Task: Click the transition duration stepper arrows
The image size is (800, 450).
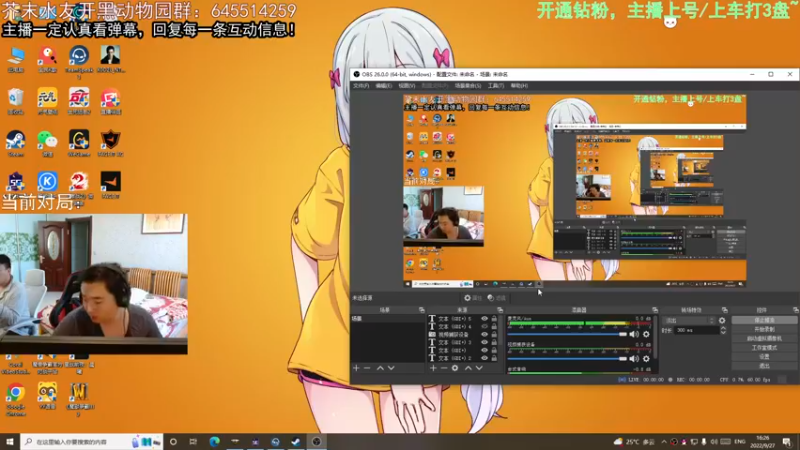Action: coord(723,331)
